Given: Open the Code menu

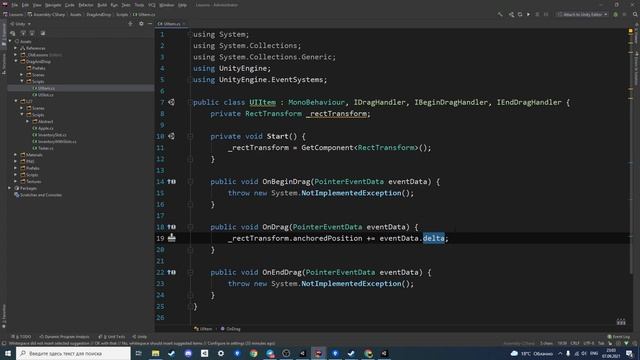Looking at the screenshot, I should (x=70, y=5).
